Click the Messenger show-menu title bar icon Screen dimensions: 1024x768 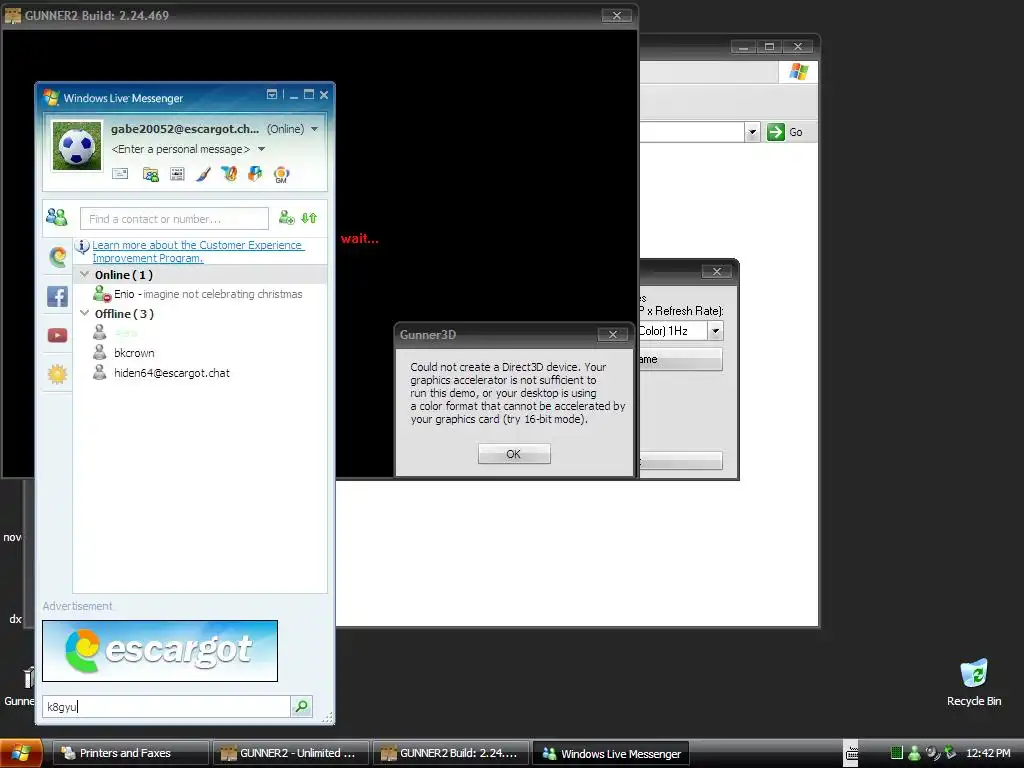272,95
